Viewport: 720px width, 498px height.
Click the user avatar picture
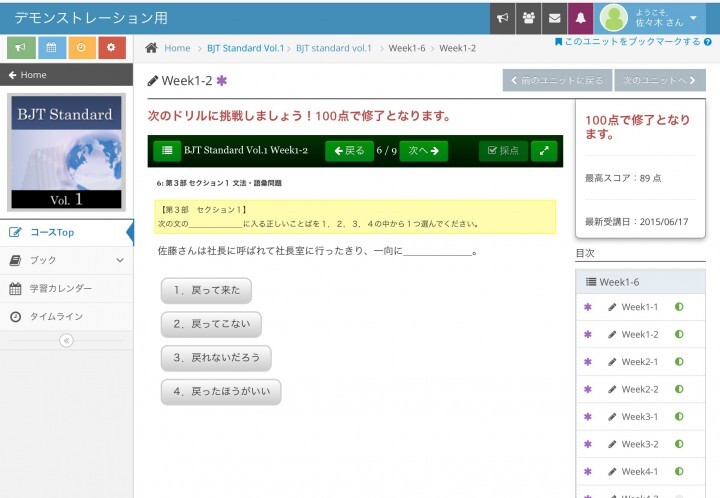point(613,18)
